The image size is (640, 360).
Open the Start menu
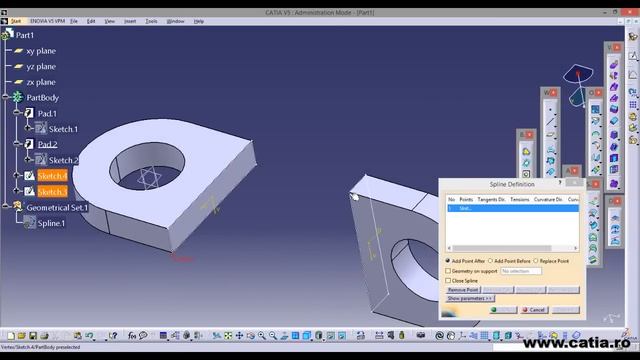coord(16,21)
